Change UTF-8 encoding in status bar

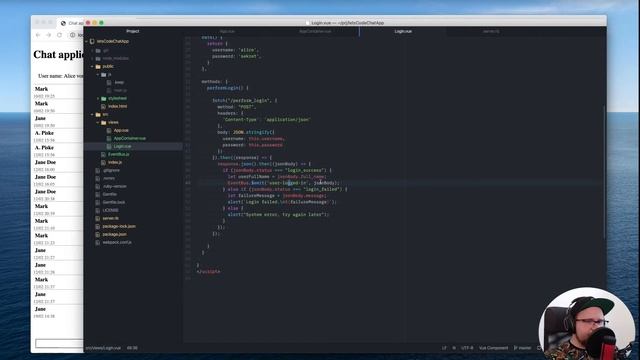(x=467, y=348)
